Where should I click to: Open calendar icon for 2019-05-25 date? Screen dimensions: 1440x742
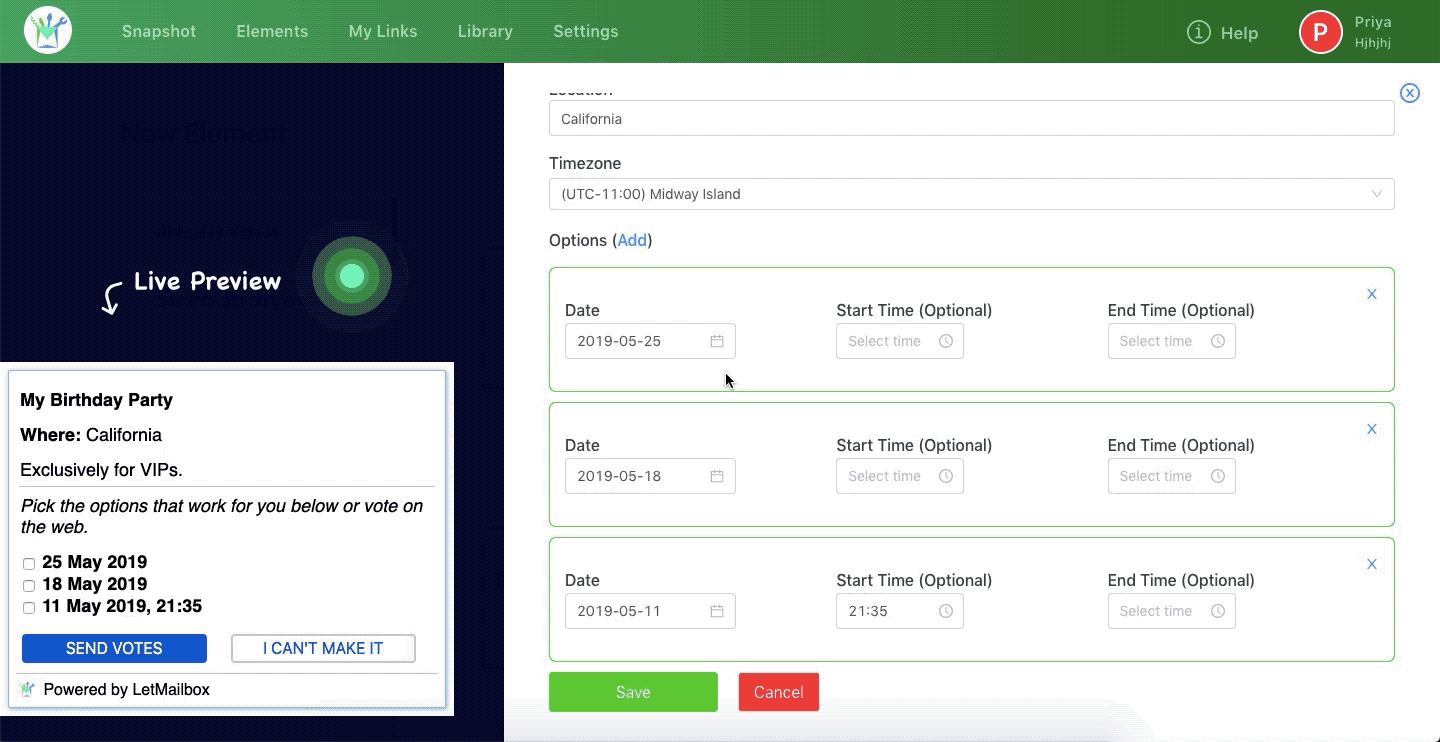717,341
